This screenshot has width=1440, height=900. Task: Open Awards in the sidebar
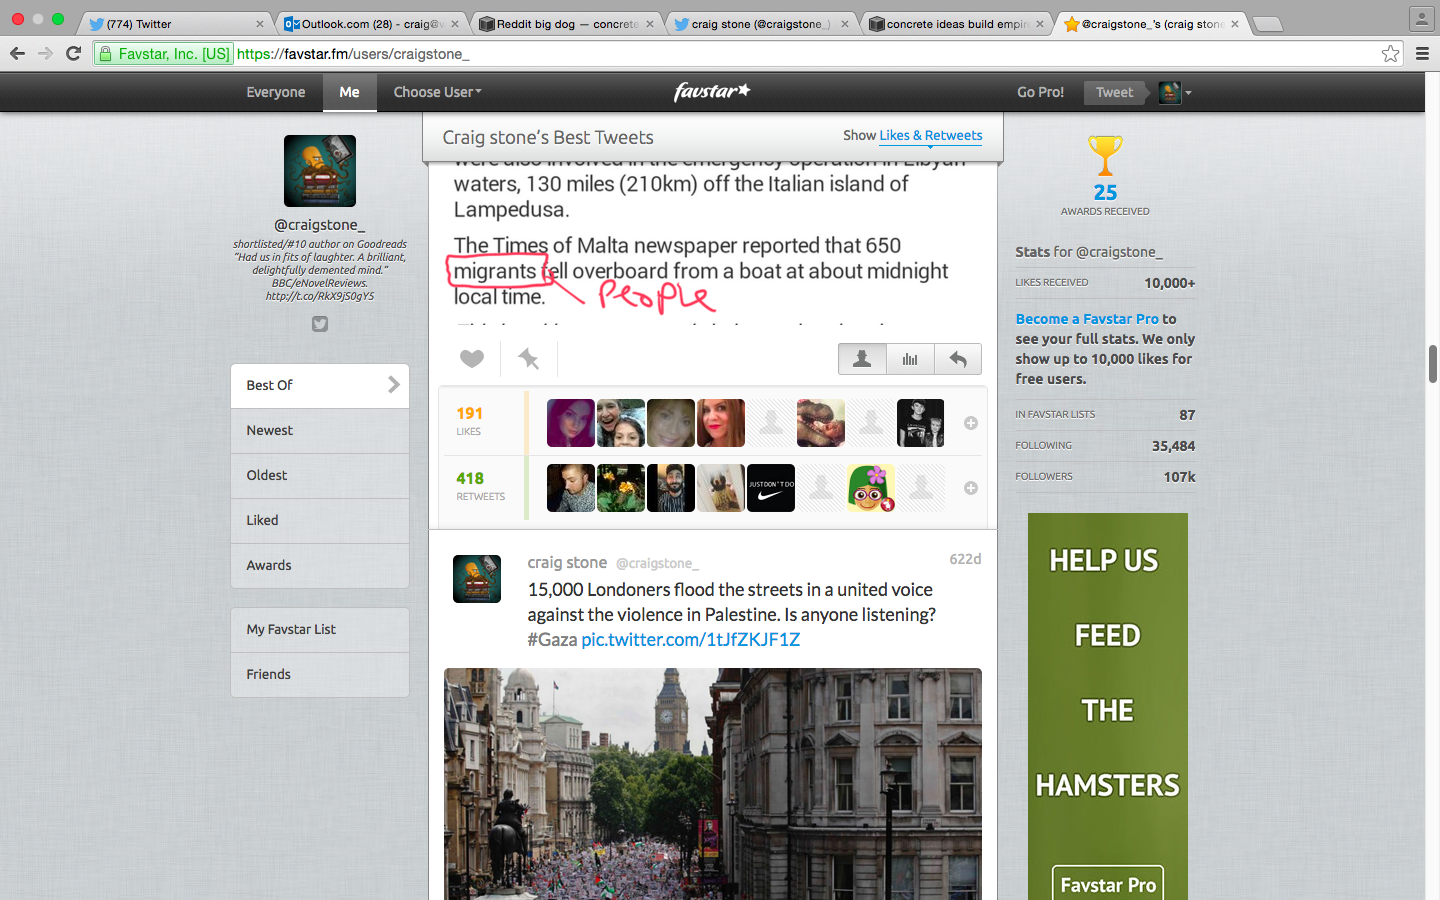tap(320, 565)
